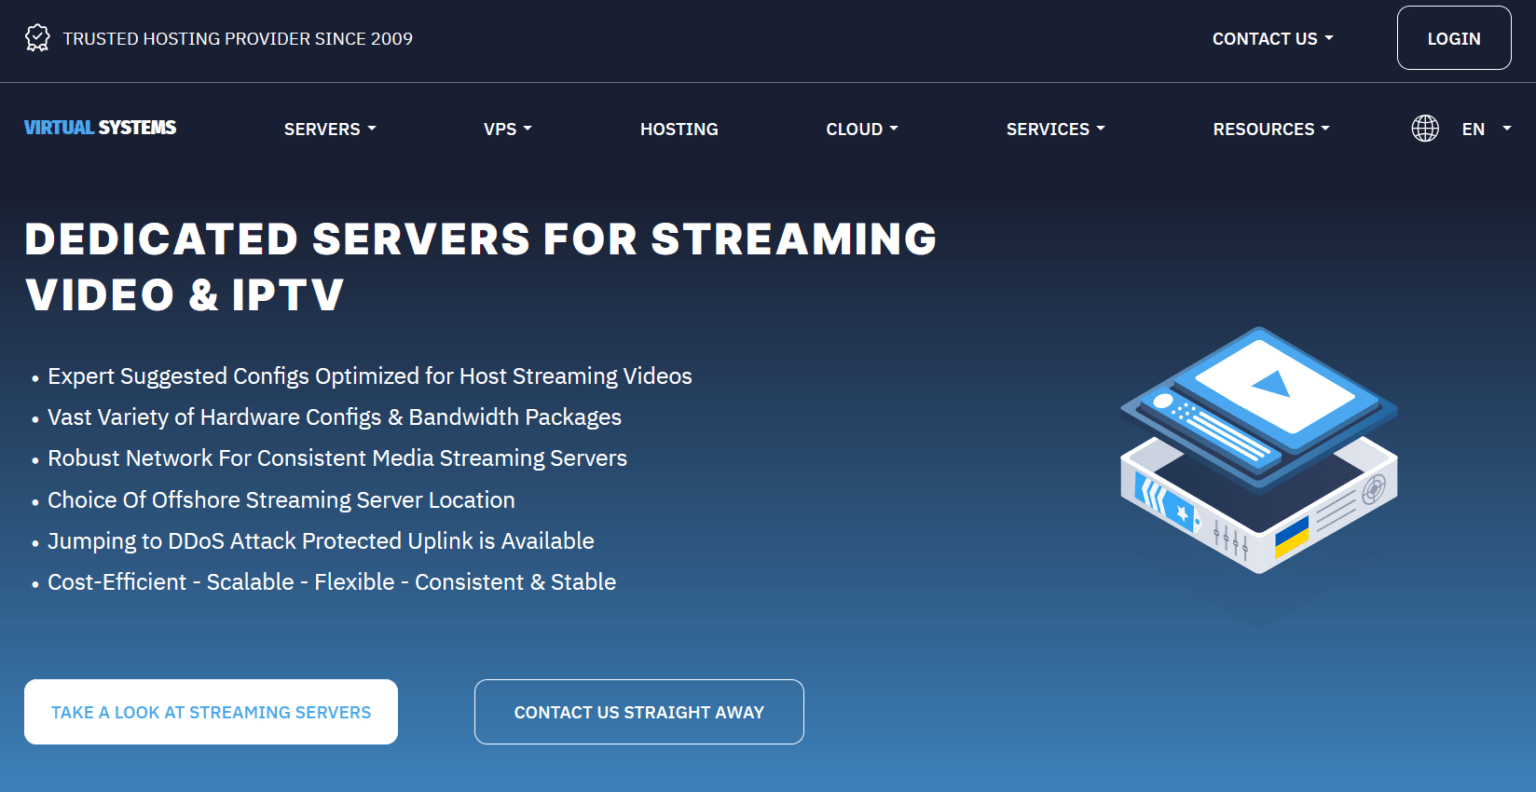Open the language globe icon

pyautogui.click(x=1424, y=128)
